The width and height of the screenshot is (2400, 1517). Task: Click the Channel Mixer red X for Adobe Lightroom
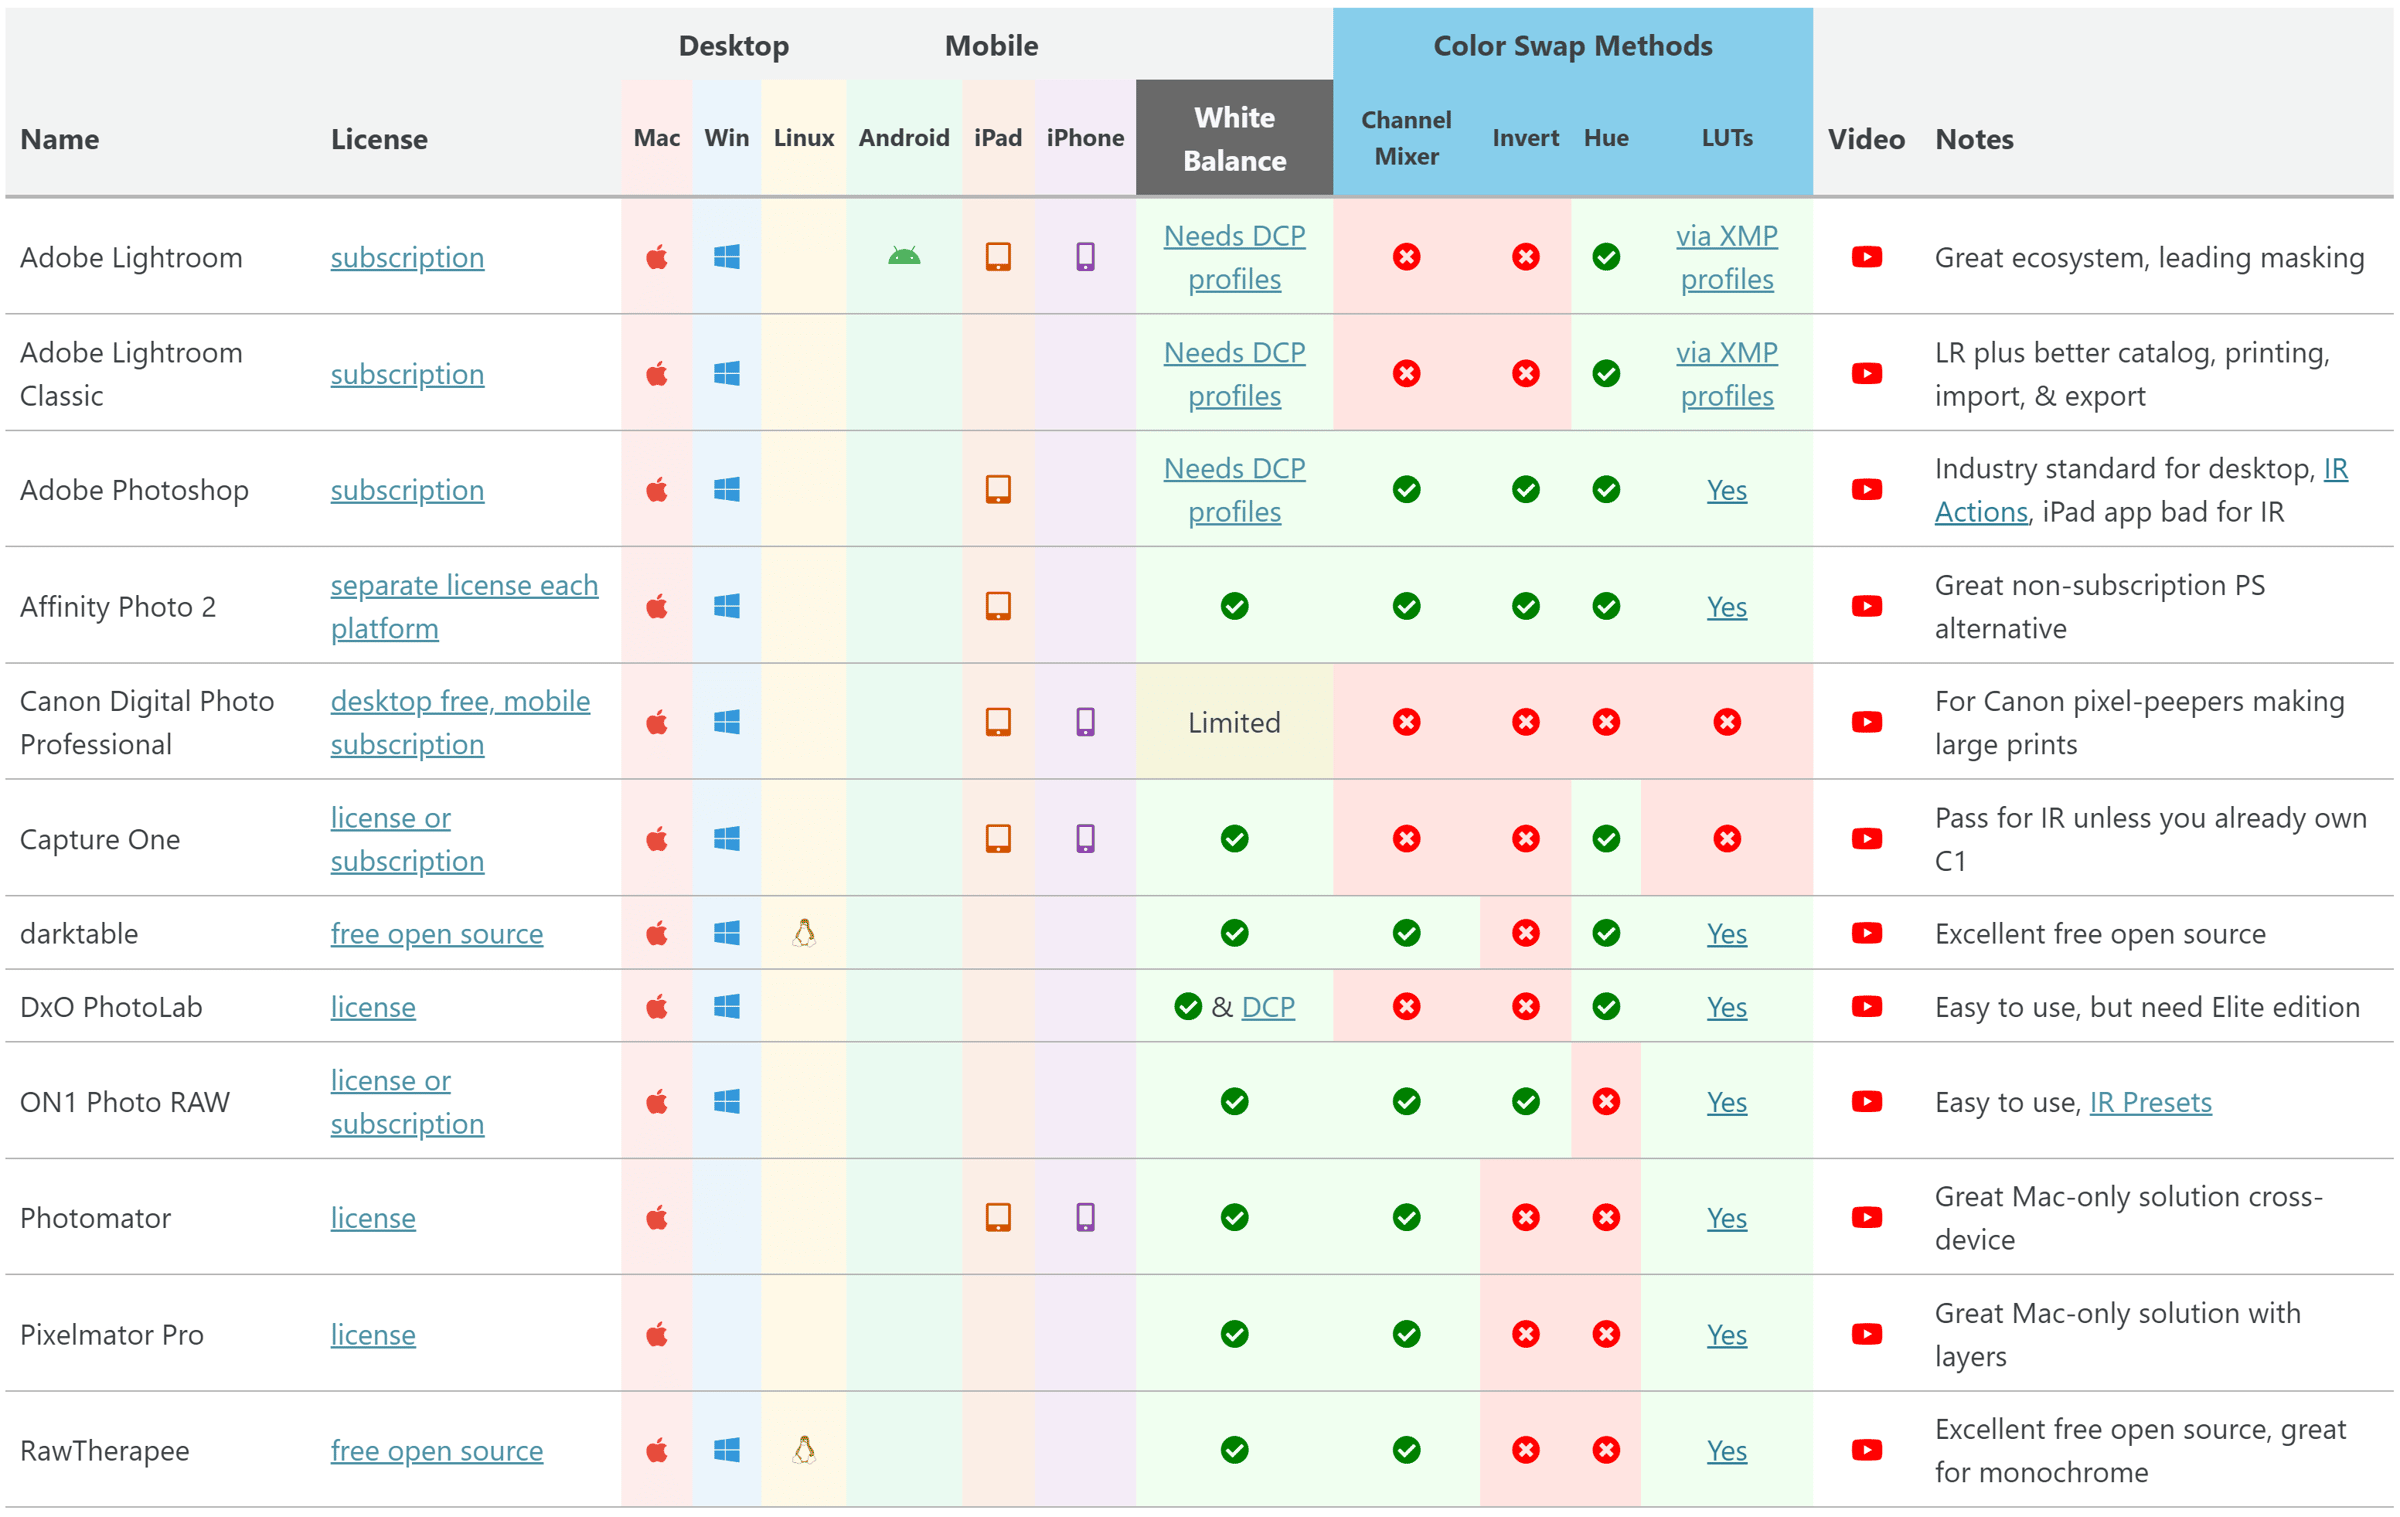click(1406, 257)
